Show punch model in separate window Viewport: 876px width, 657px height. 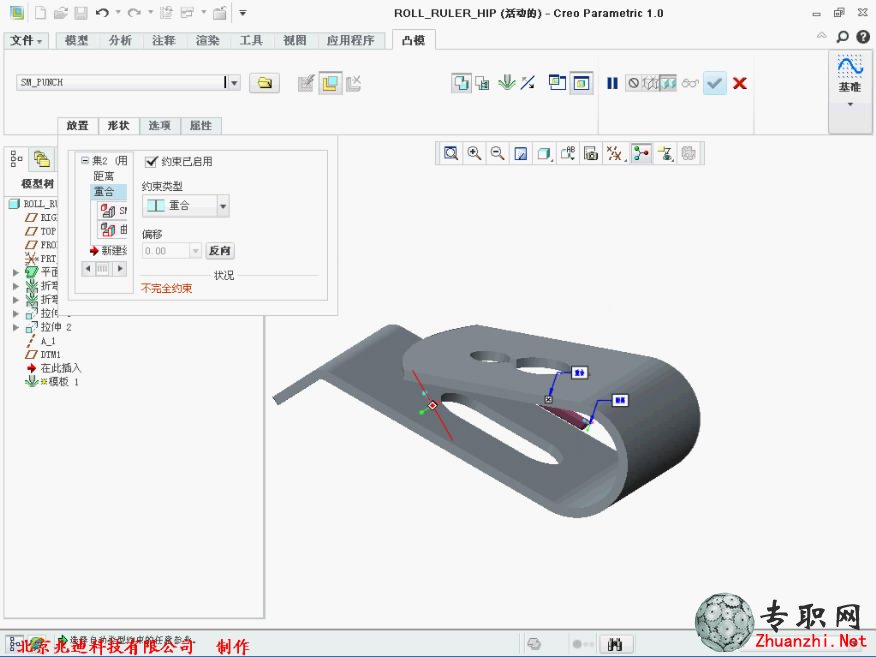(557, 83)
